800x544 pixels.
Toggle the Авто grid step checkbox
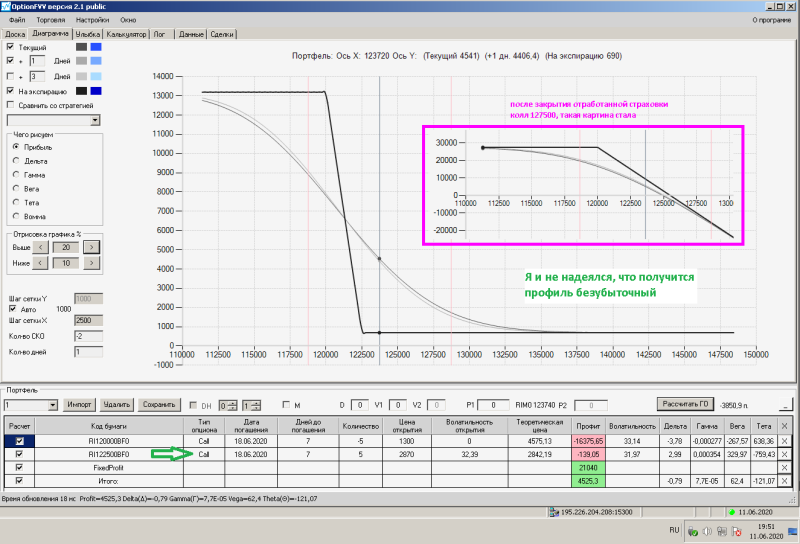coord(12,309)
